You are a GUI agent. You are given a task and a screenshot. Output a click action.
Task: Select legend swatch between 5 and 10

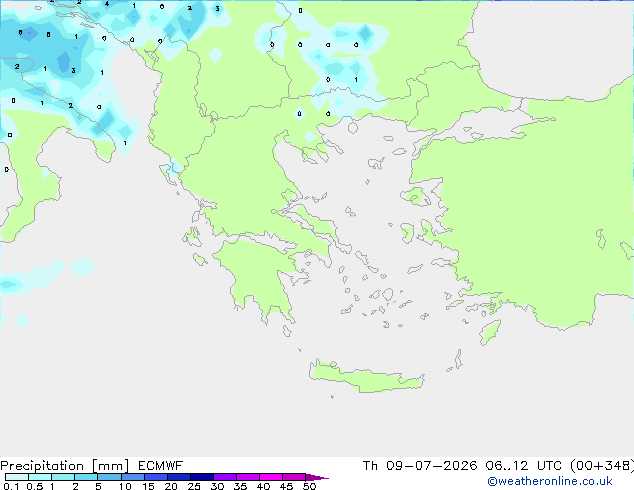pos(109,477)
